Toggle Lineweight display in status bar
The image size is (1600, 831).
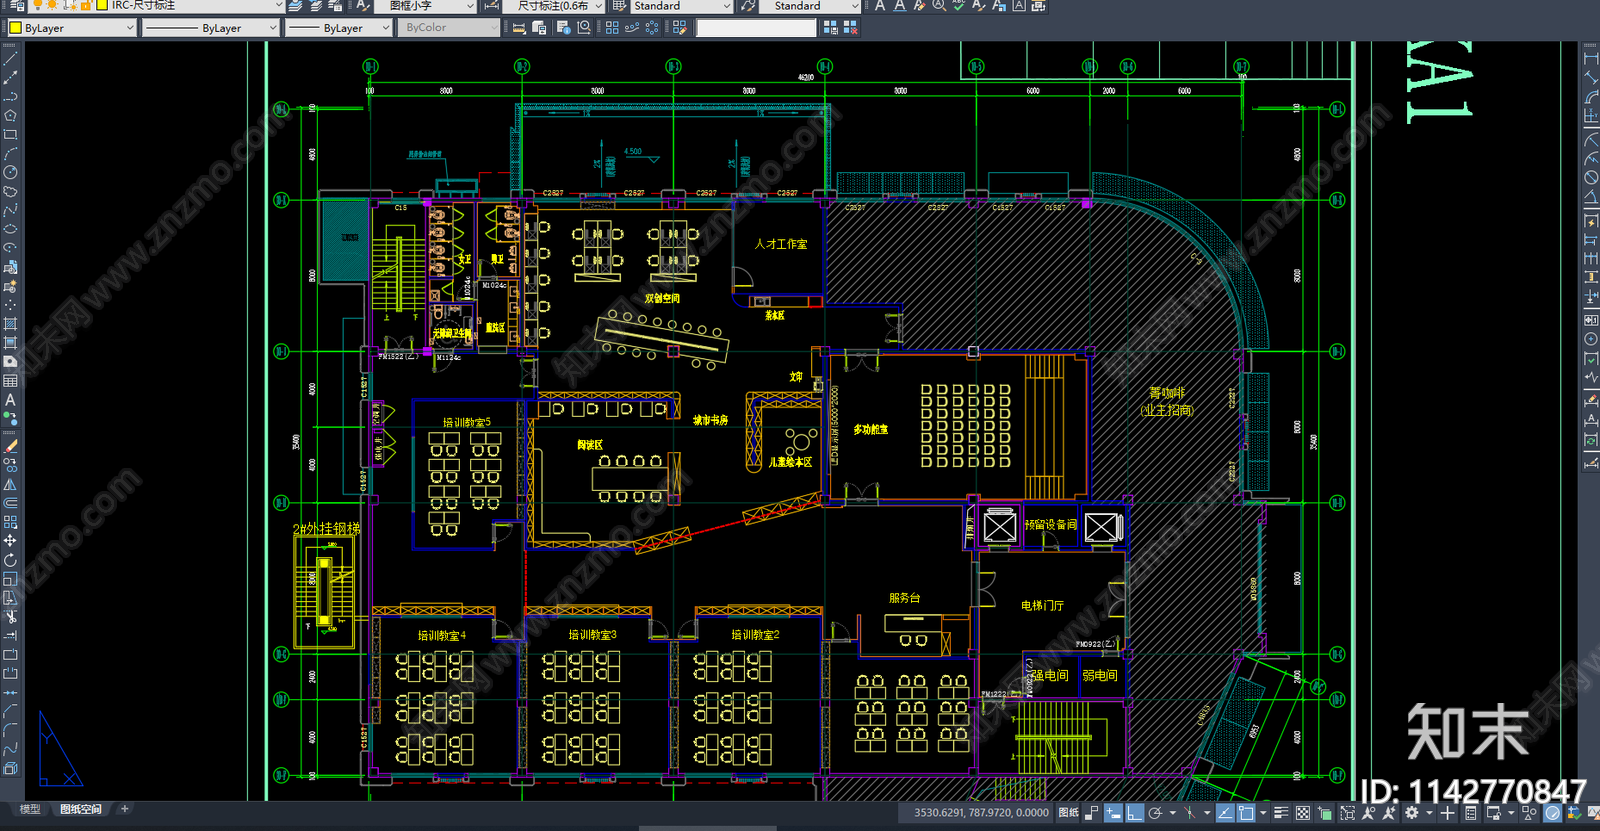click(x=1281, y=813)
